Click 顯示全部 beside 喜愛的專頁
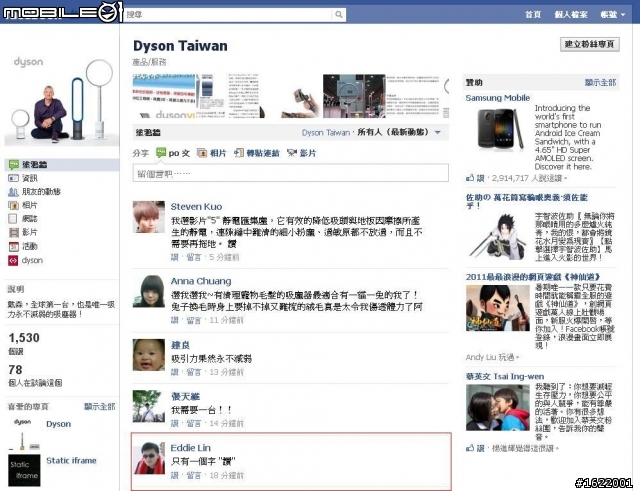Image resolution: width=640 pixels, height=491 pixels. pyautogui.click(x=99, y=407)
